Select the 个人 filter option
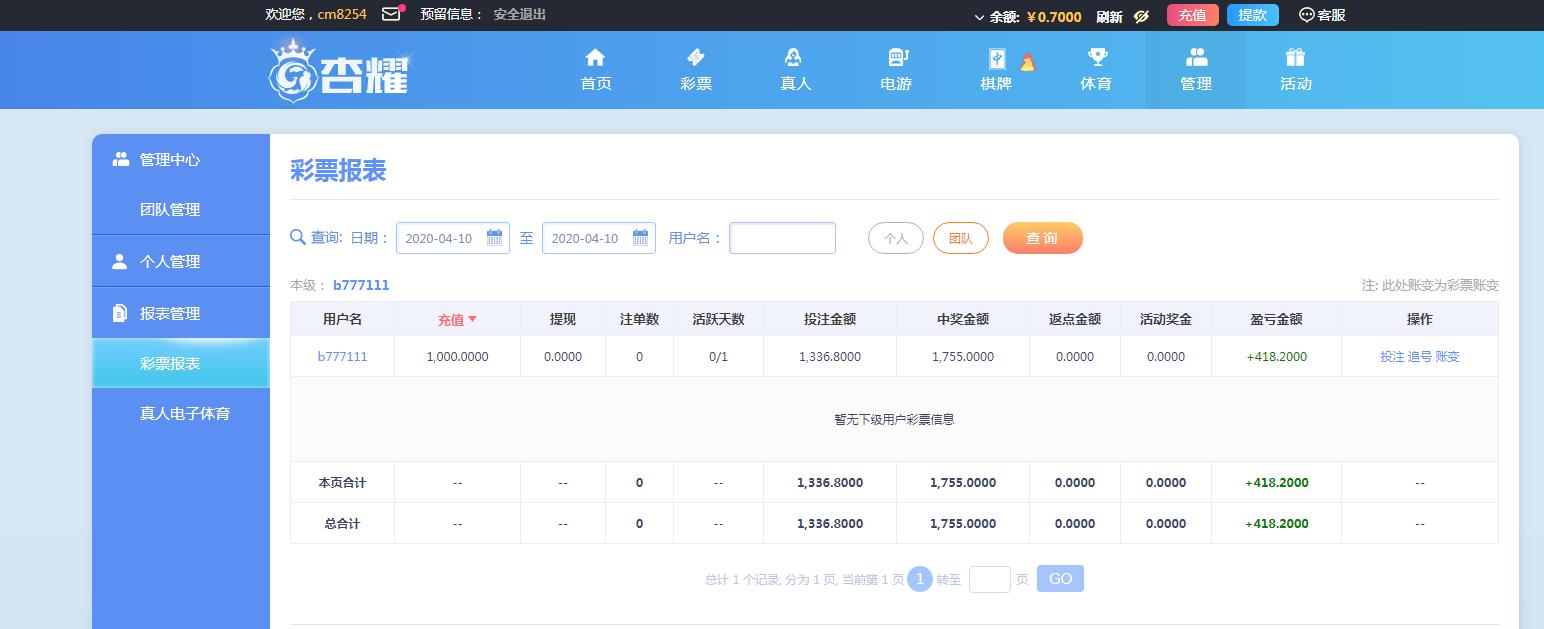 [x=895, y=238]
